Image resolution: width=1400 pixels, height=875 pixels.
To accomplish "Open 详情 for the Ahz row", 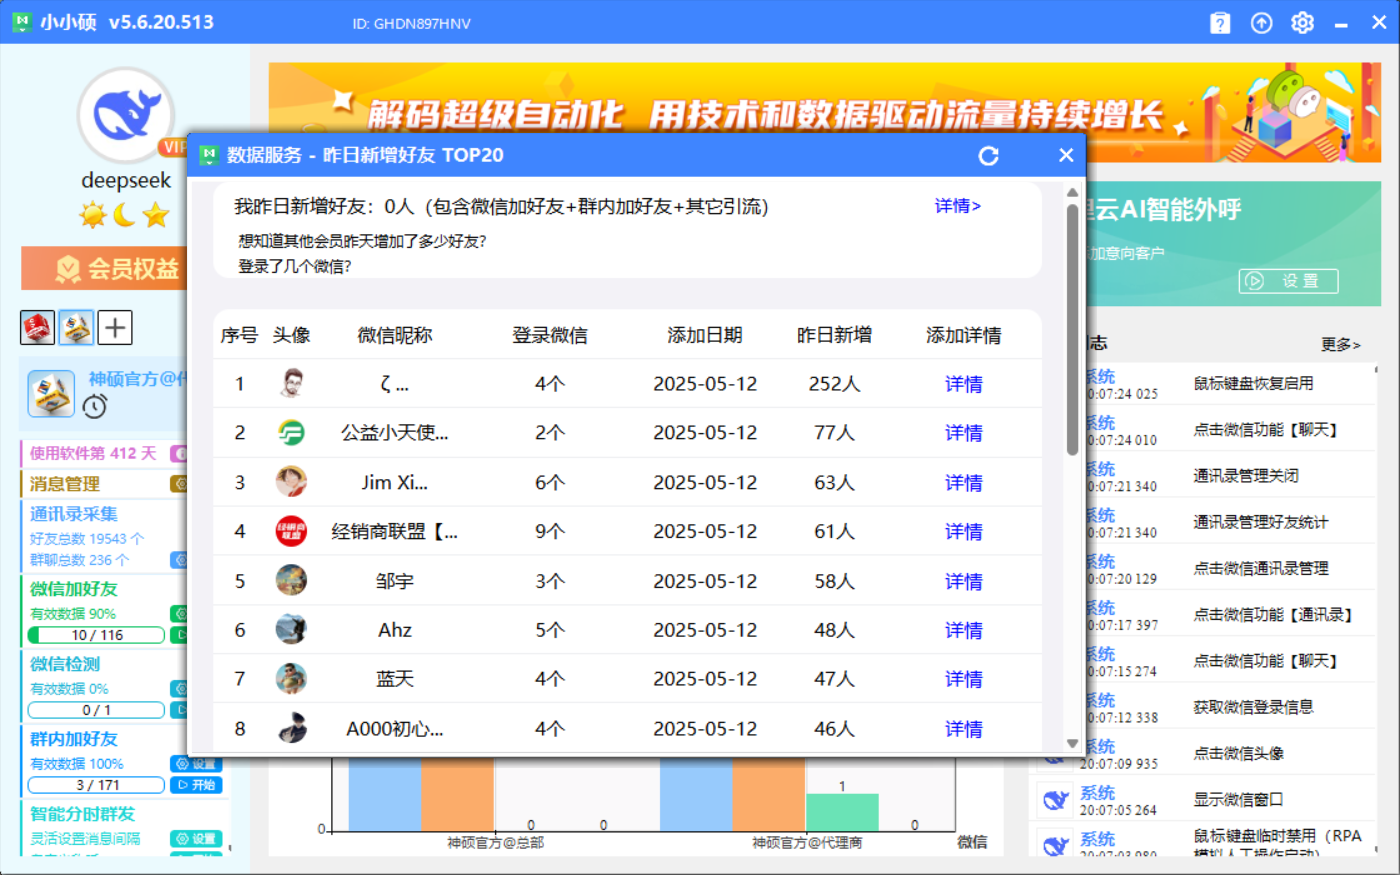I will (964, 630).
